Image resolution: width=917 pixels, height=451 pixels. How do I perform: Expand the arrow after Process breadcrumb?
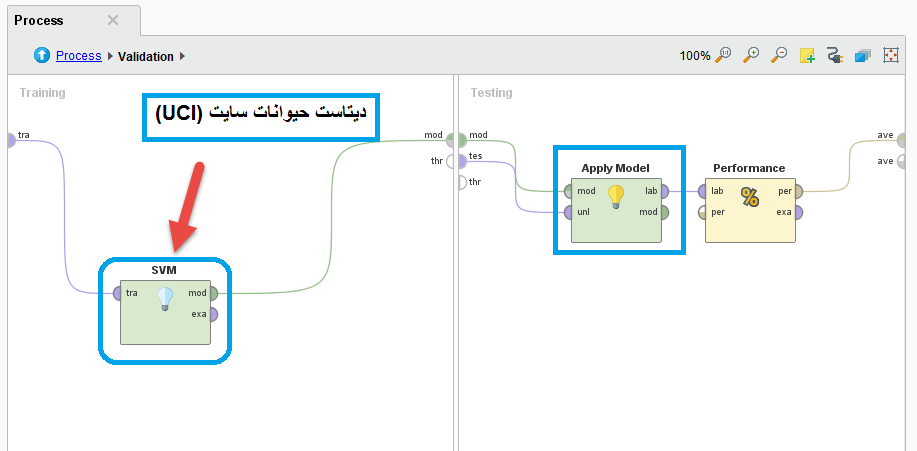coord(110,57)
